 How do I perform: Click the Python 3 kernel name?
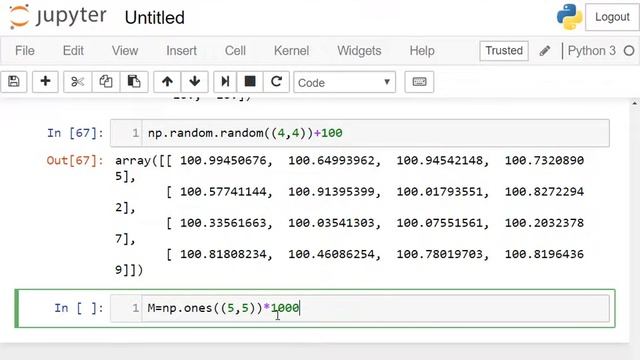(591, 51)
